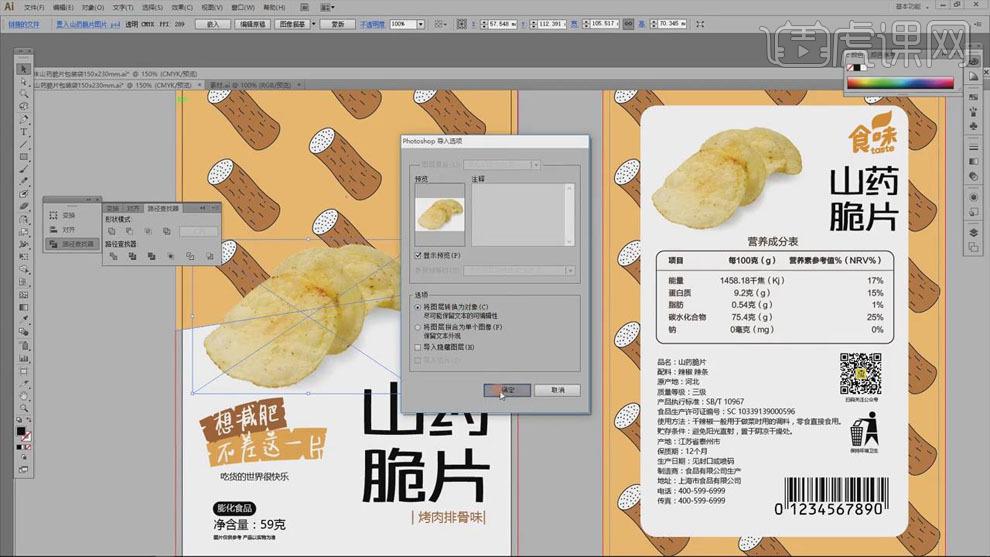Click the Divide pathfinder icon

click(x=114, y=256)
